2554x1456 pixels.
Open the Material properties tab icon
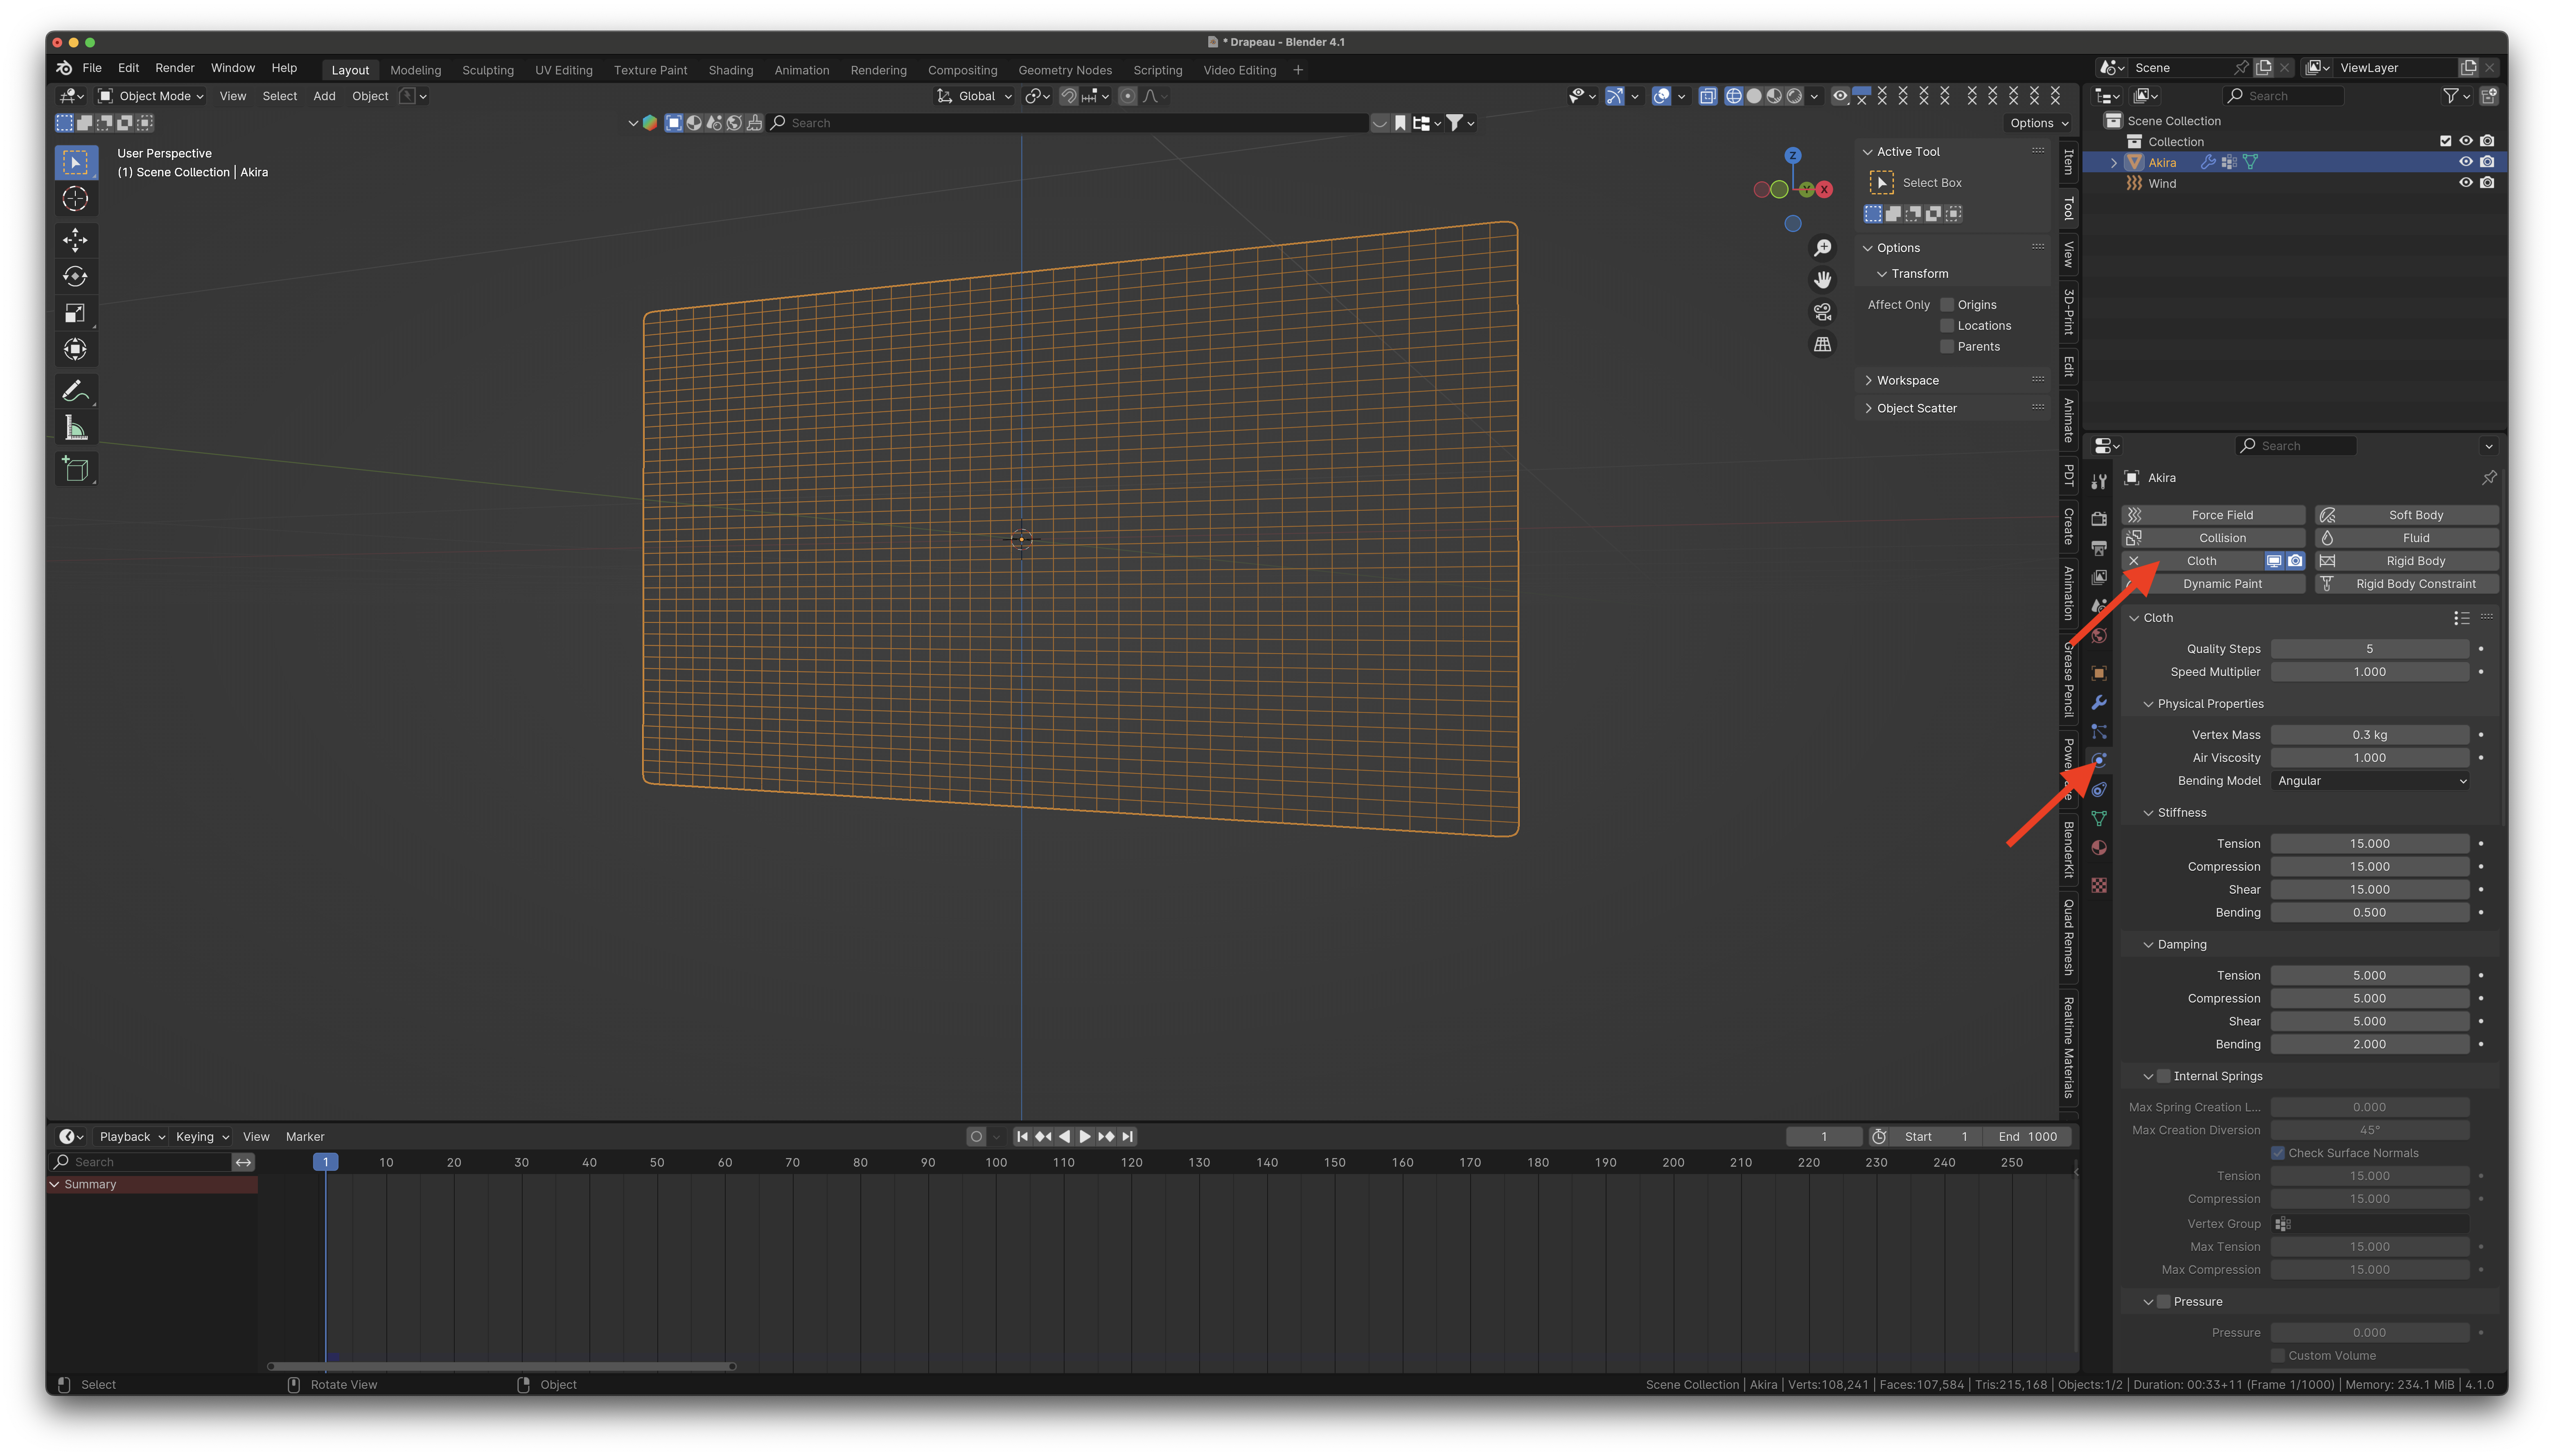click(x=2099, y=848)
